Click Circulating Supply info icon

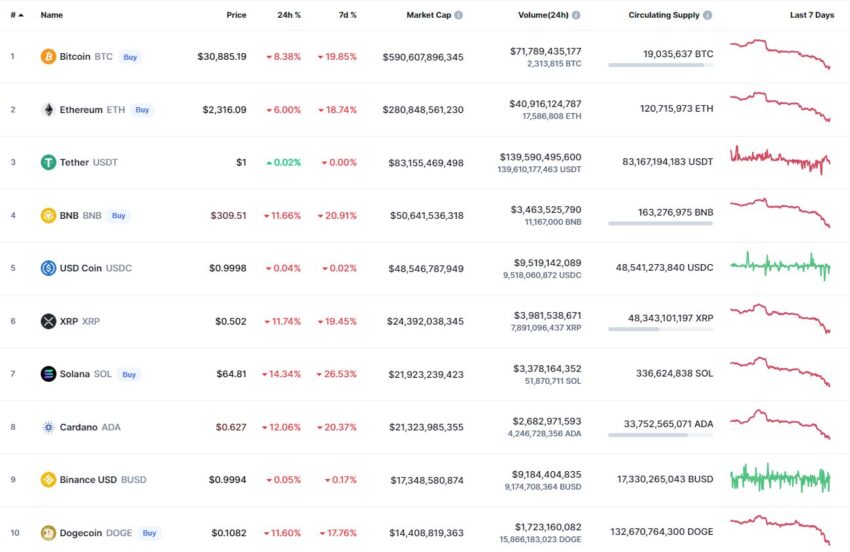click(x=707, y=15)
